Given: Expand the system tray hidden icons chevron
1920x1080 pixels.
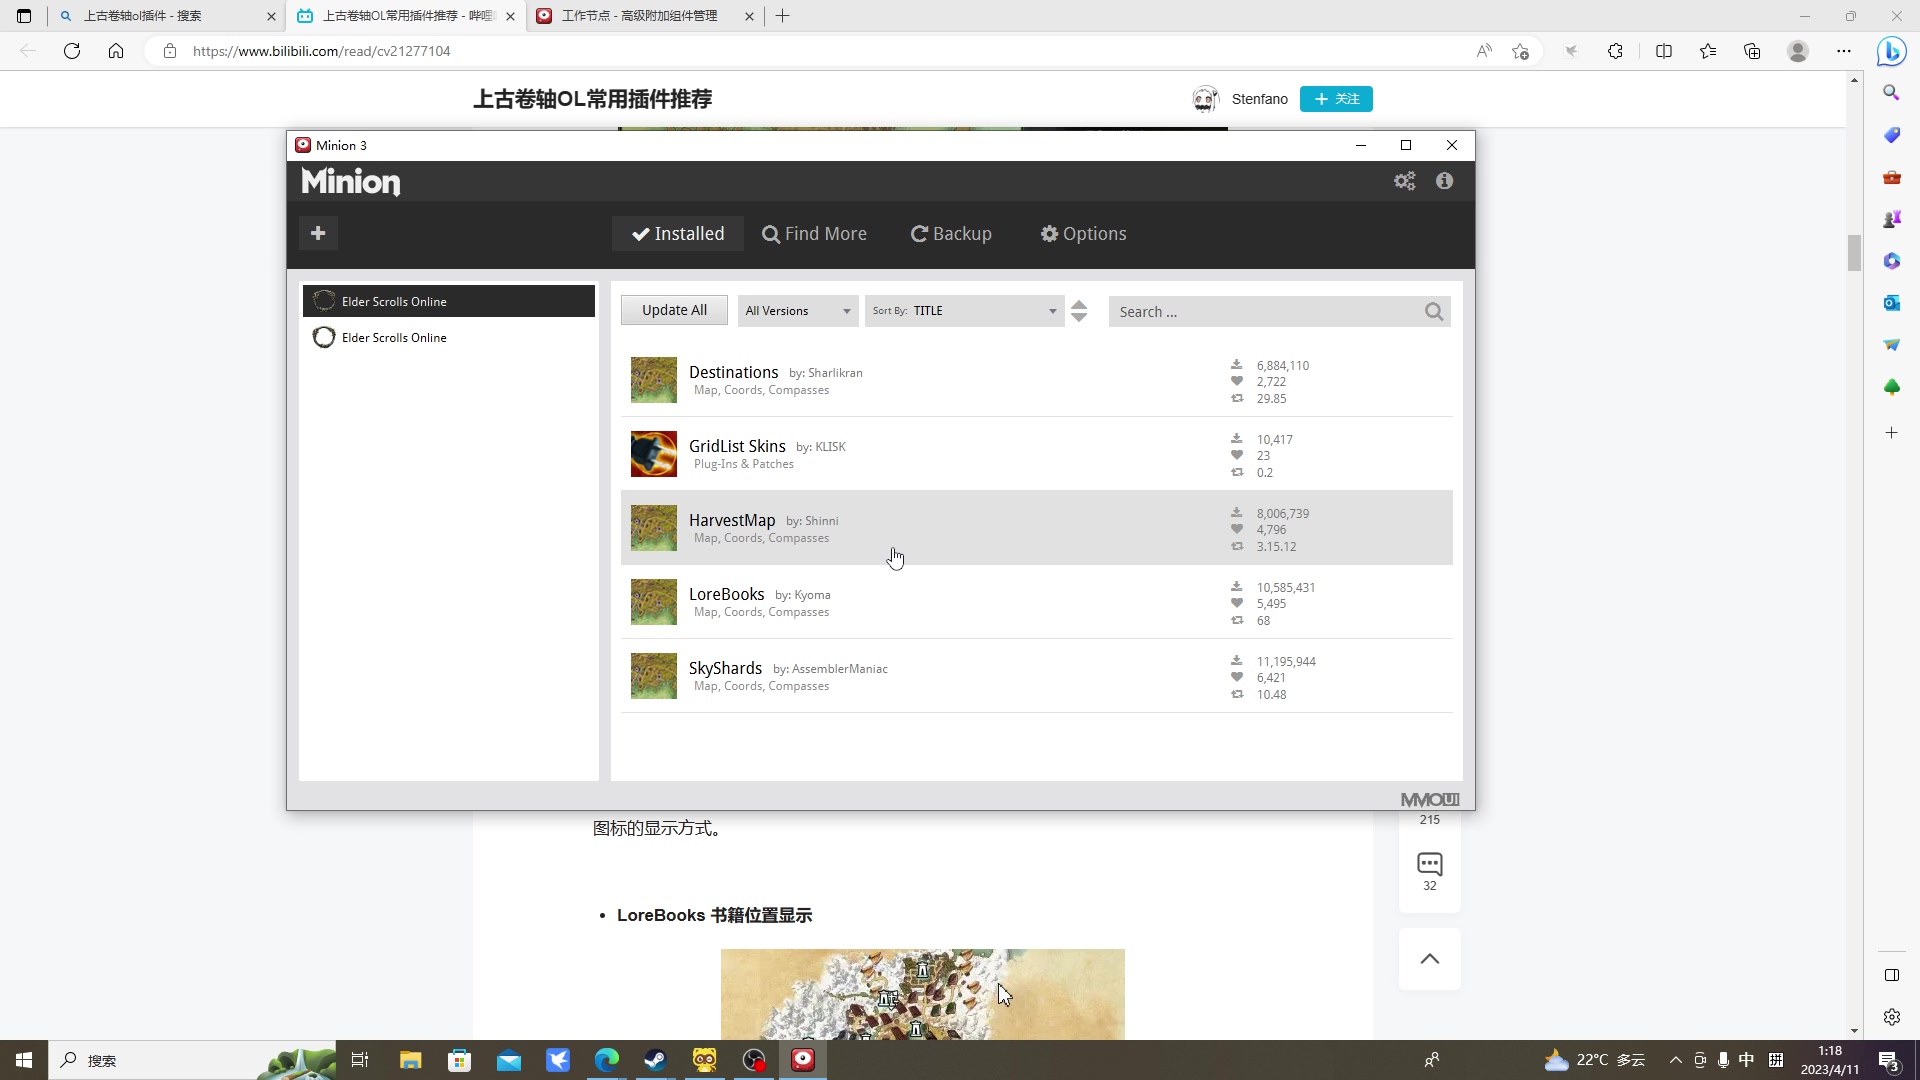Looking at the screenshot, I should [x=1675, y=1060].
